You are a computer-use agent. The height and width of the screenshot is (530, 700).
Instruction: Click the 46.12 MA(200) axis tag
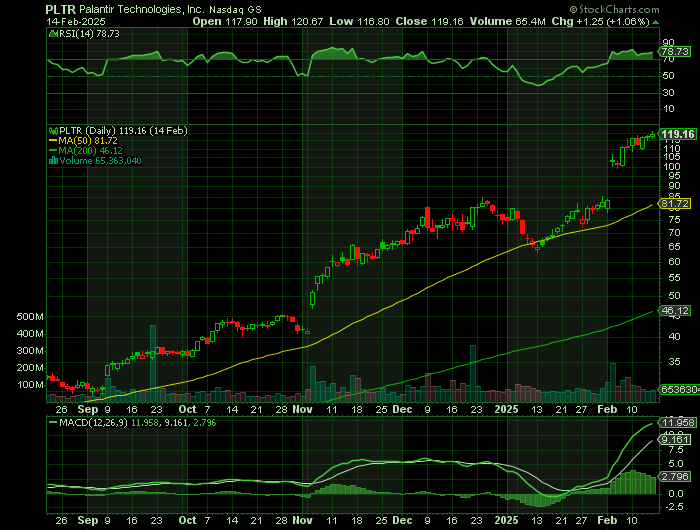pos(675,310)
